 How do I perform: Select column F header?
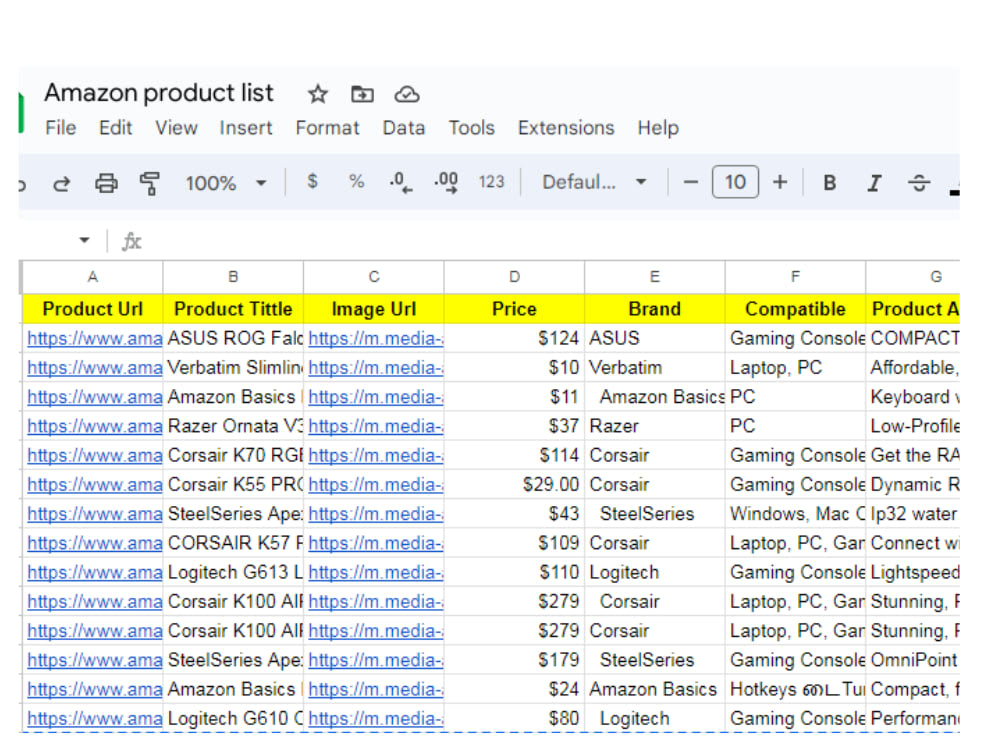pyautogui.click(x=795, y=277)
